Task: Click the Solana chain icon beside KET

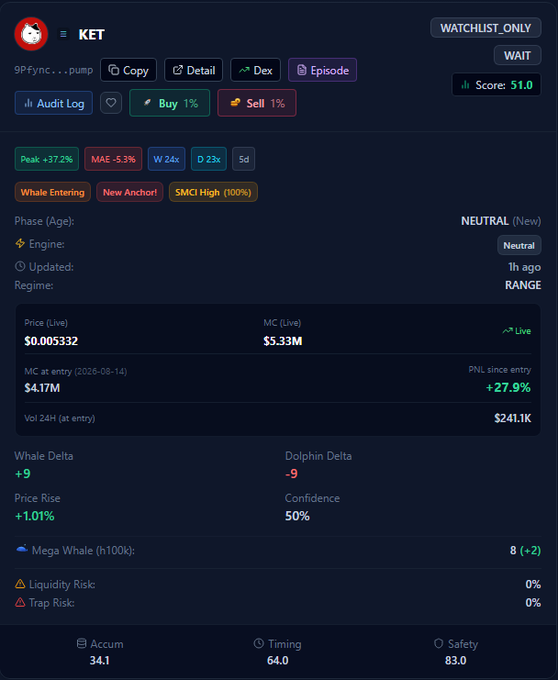Action: point(63,34)
